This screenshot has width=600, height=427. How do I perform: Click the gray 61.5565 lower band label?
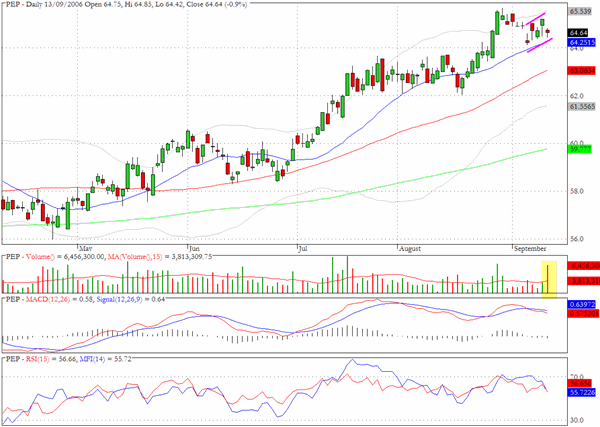[x=582, y=106]
